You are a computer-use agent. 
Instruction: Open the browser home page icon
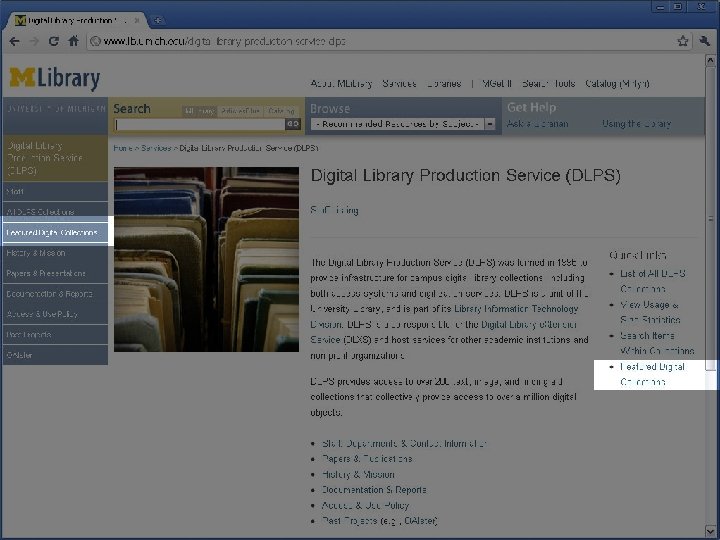[73, 41]
